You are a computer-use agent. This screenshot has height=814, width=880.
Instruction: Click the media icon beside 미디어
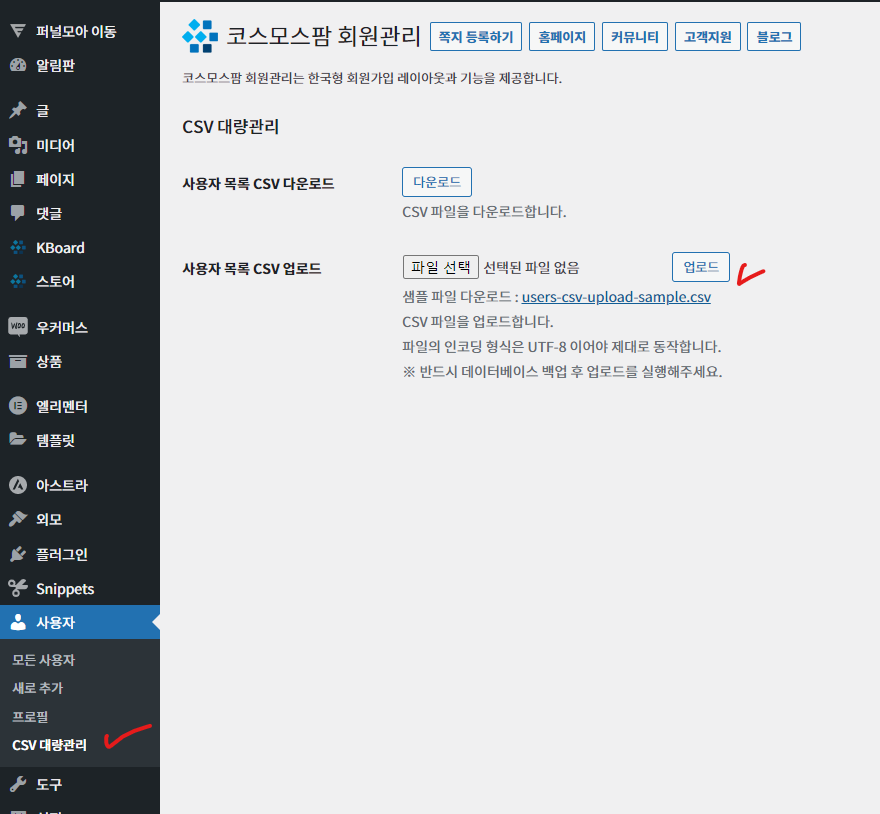pos(18,145)
